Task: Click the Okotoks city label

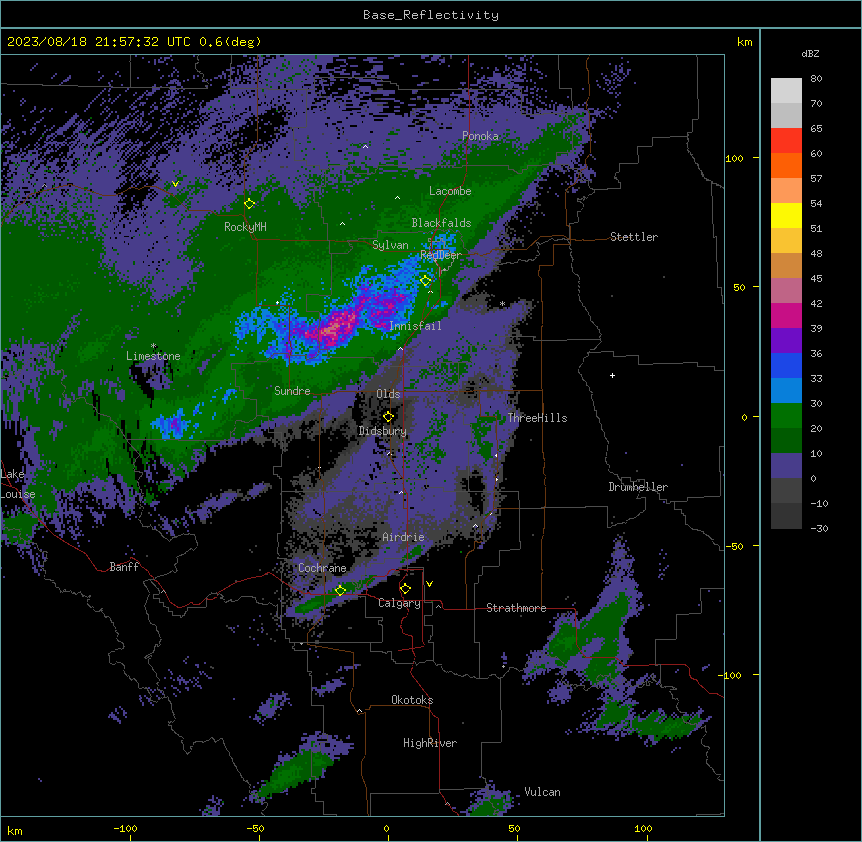Action: point(412,700)
